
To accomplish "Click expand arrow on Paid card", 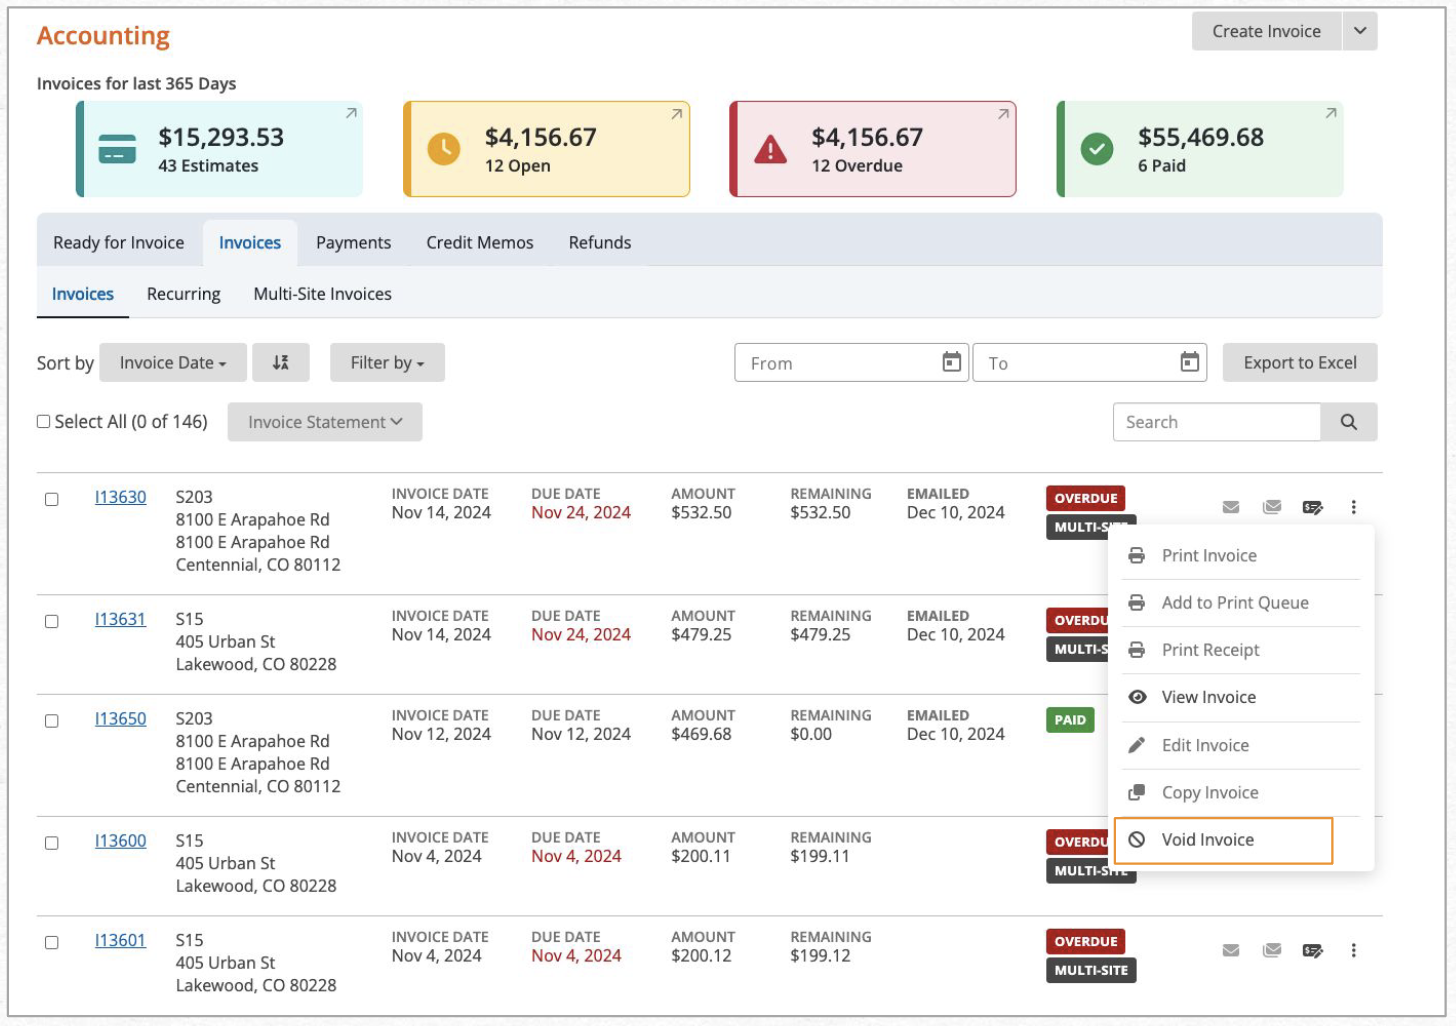I will click(1331, 114).
